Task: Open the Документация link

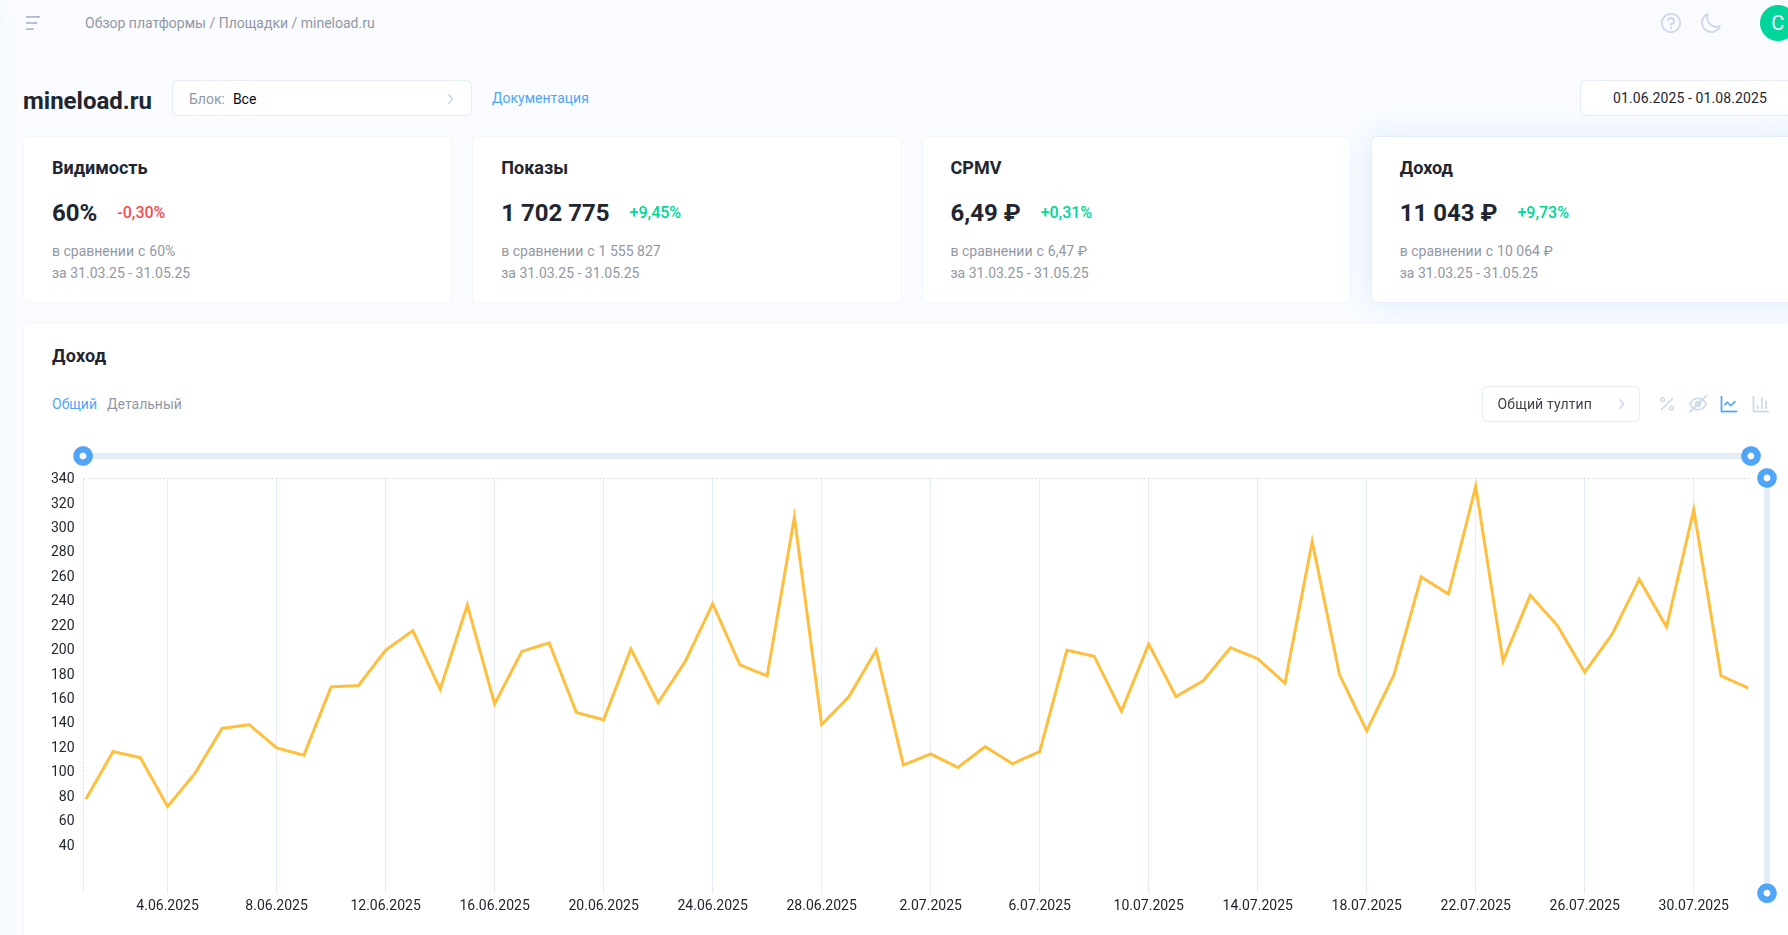Action: point(540,98)
